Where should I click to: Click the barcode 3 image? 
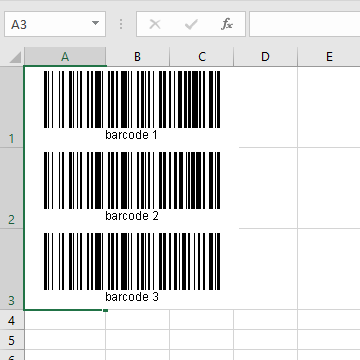click(132, 261)
